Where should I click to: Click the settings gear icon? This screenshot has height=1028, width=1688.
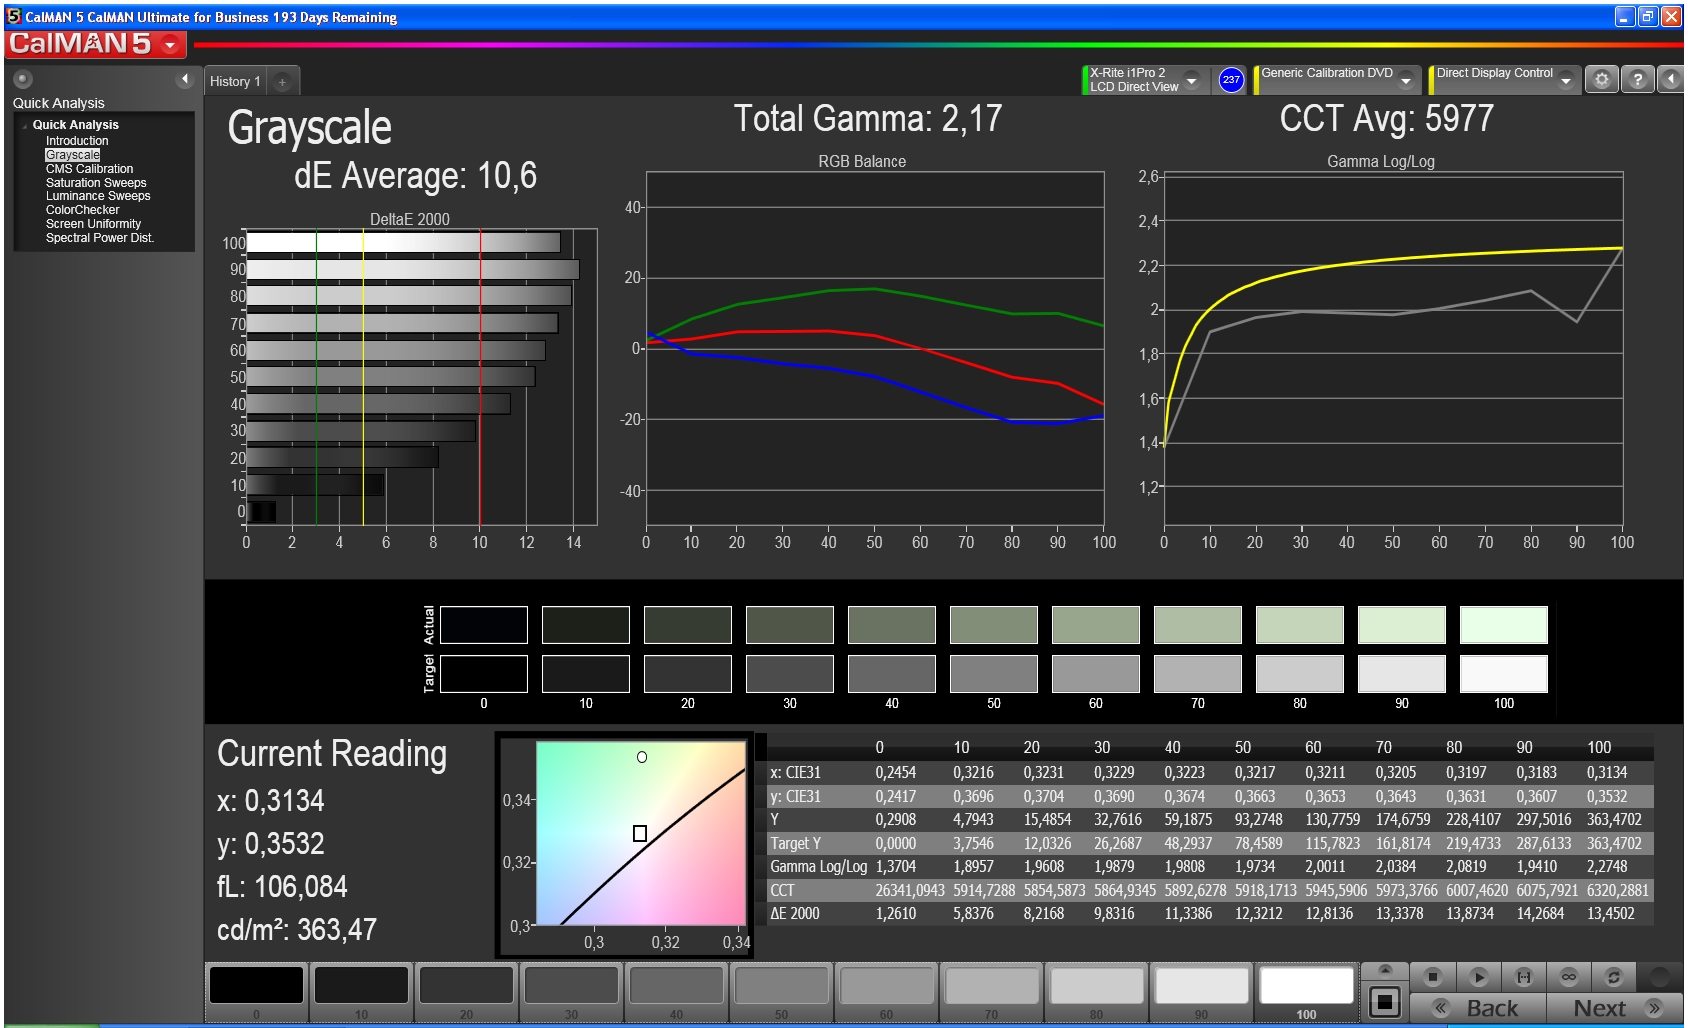pyautogui.click(x=1602, y=79)
